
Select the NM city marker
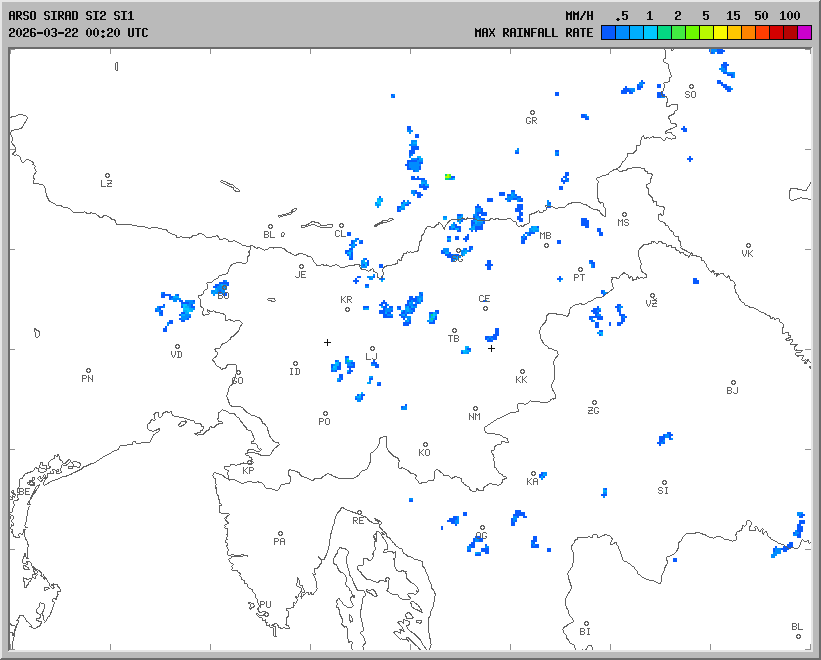pyautogui.click(x=475, y=408)
